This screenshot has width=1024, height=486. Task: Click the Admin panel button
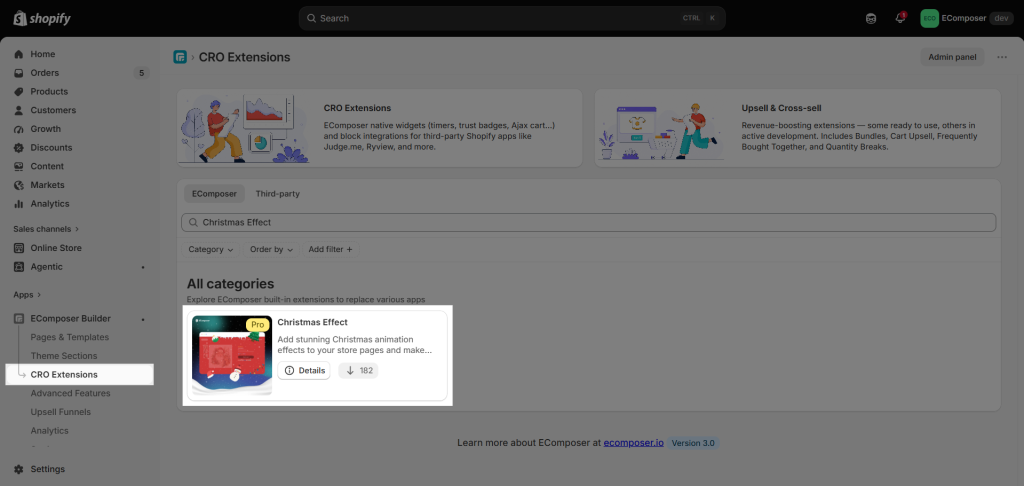point(952,57)
